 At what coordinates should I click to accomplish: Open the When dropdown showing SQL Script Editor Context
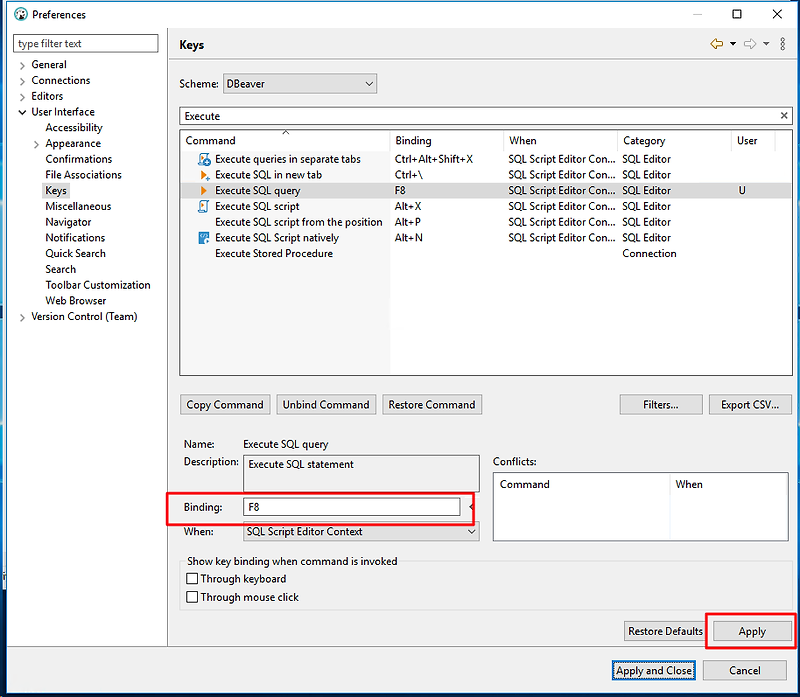(470, 531)
